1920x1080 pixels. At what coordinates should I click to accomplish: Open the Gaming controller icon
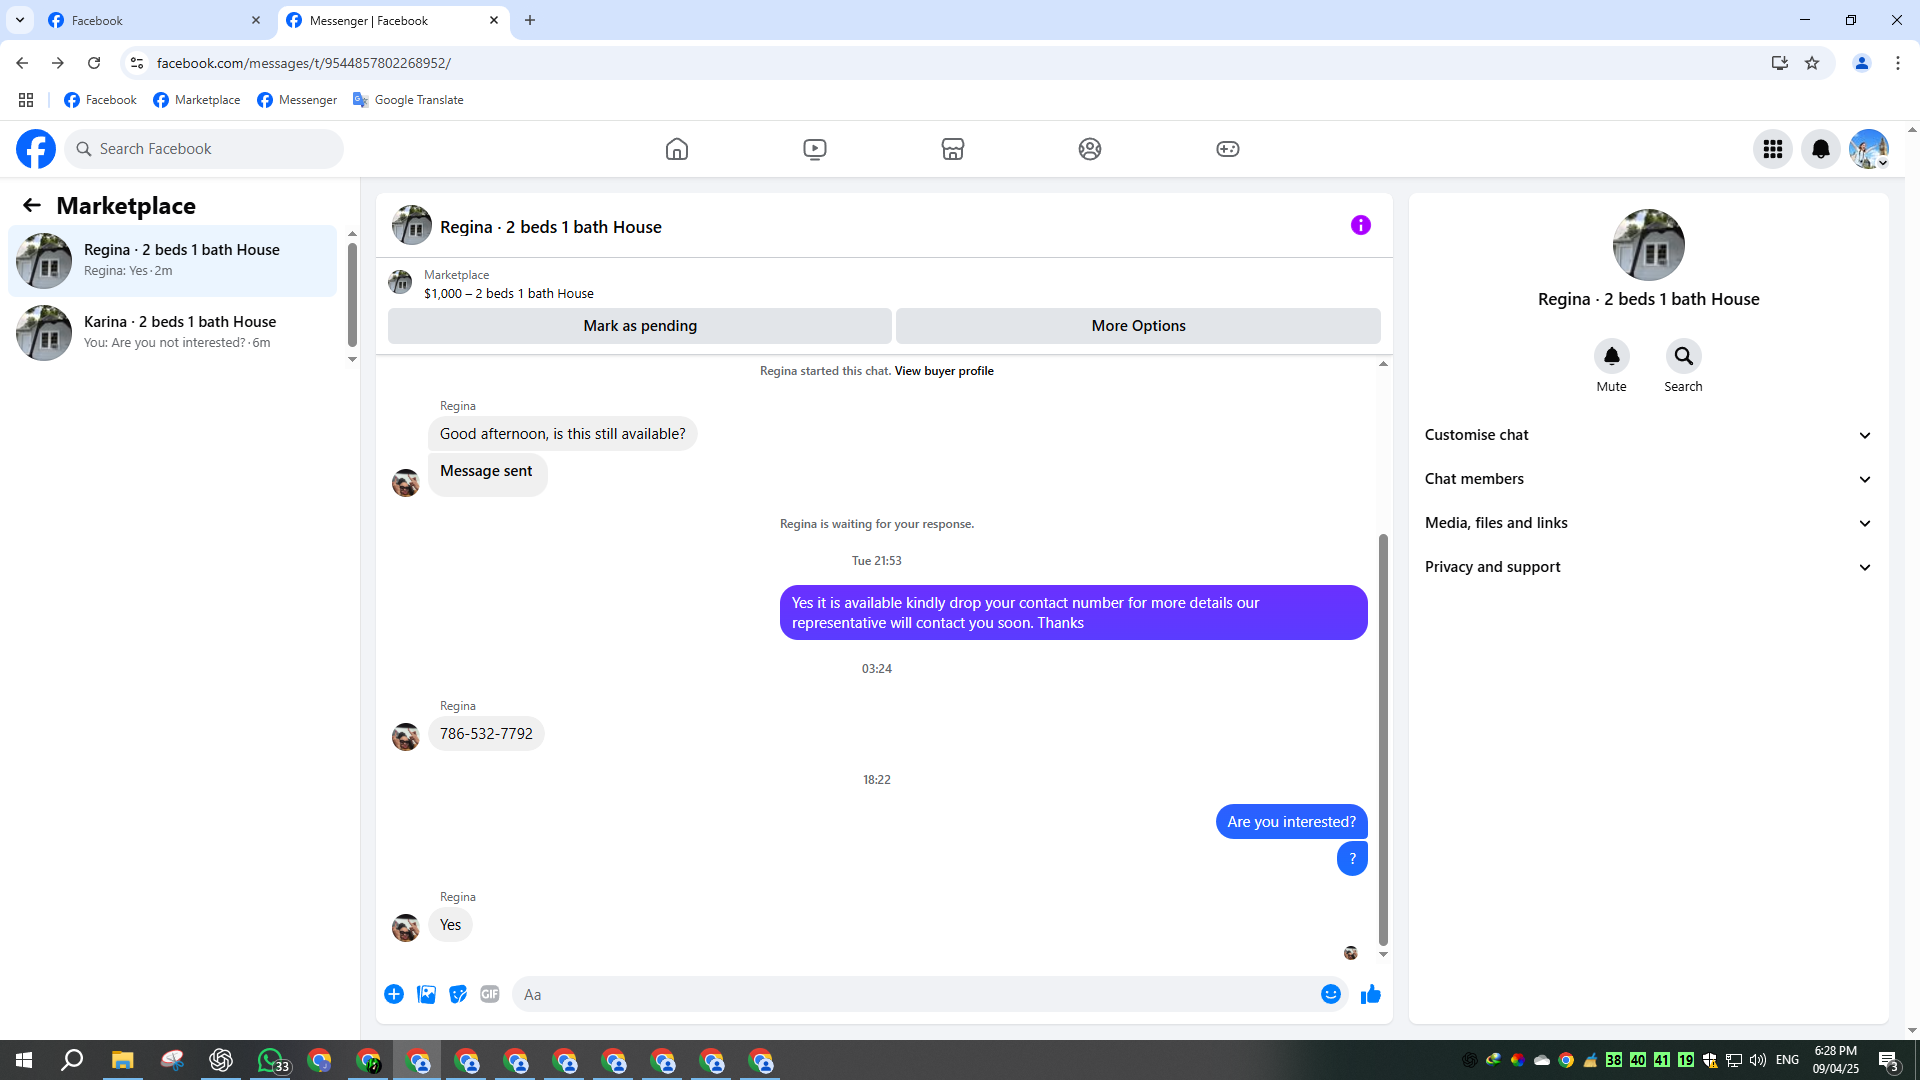tap(1228, 149)
